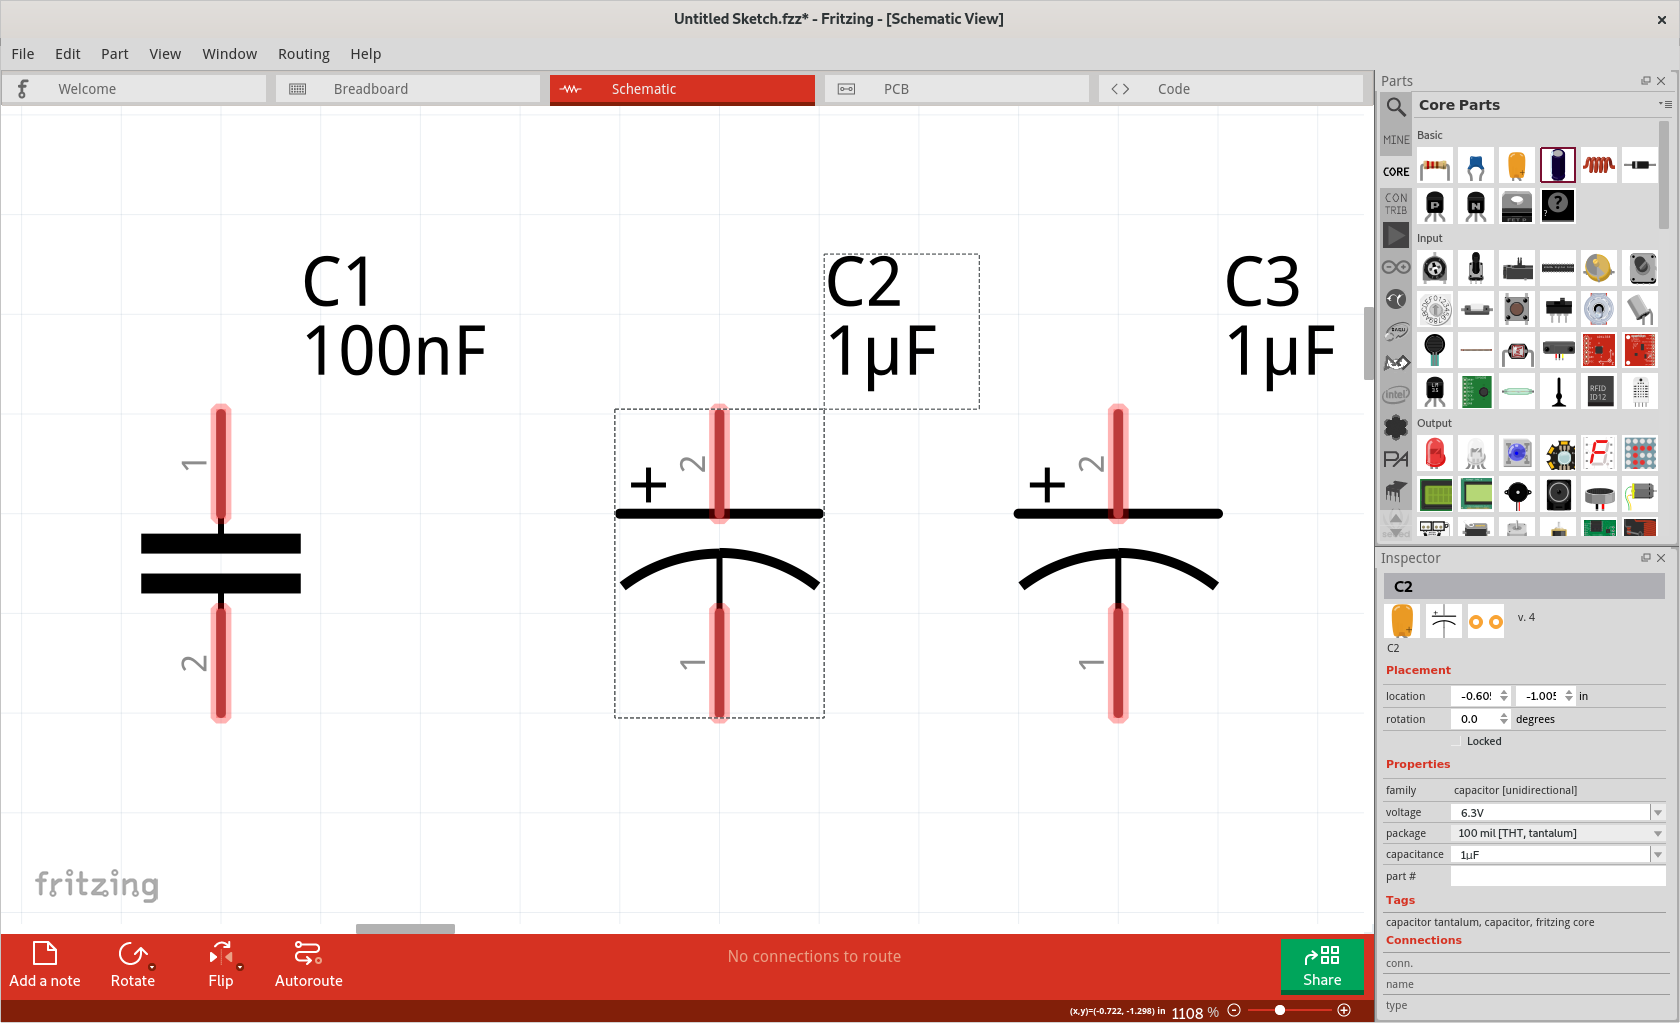This screenshot has height=1023, width=1680.
Task: Select the blue ceramic capacitor part
Action: (1476, 165)
